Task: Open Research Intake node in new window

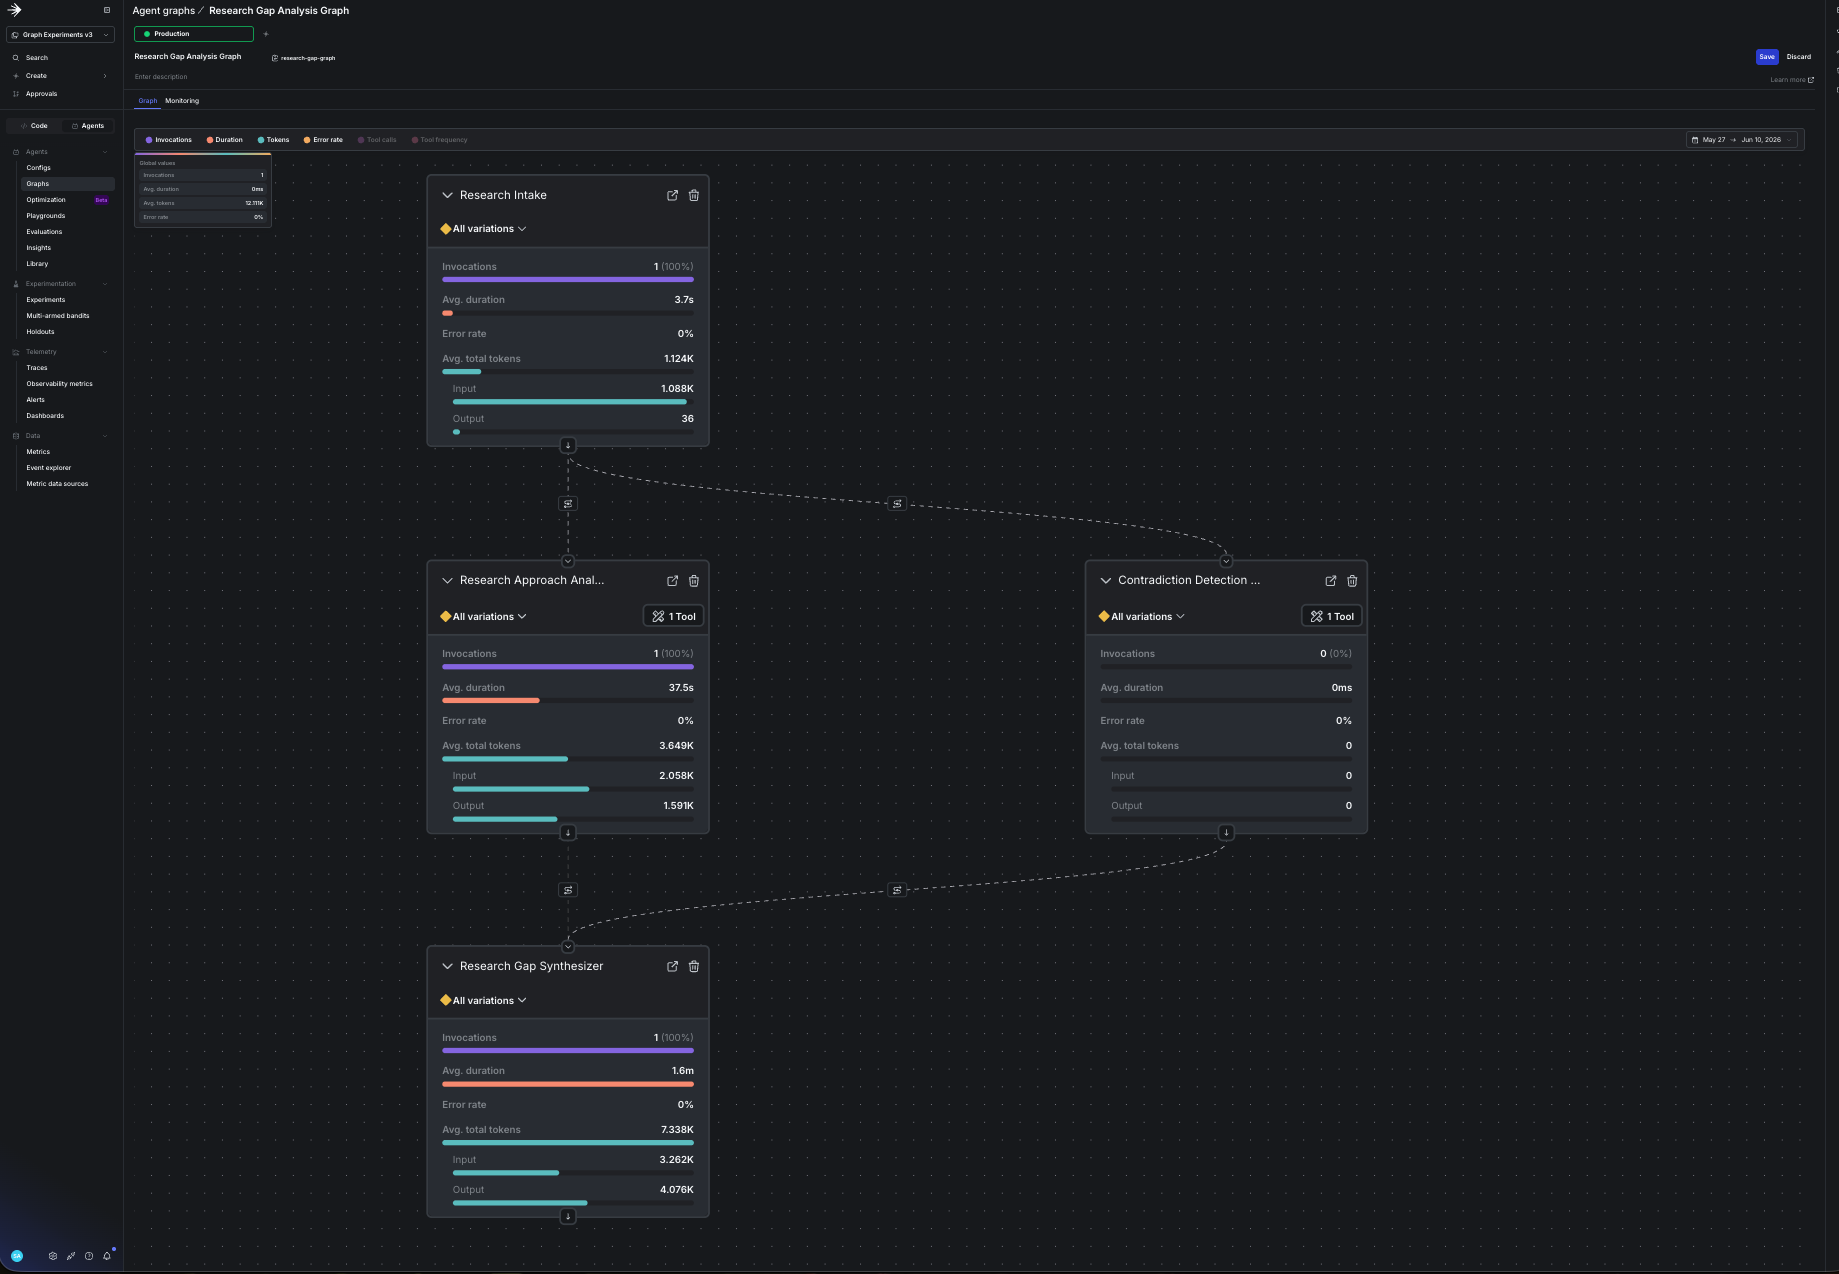Action: [672, 195]
